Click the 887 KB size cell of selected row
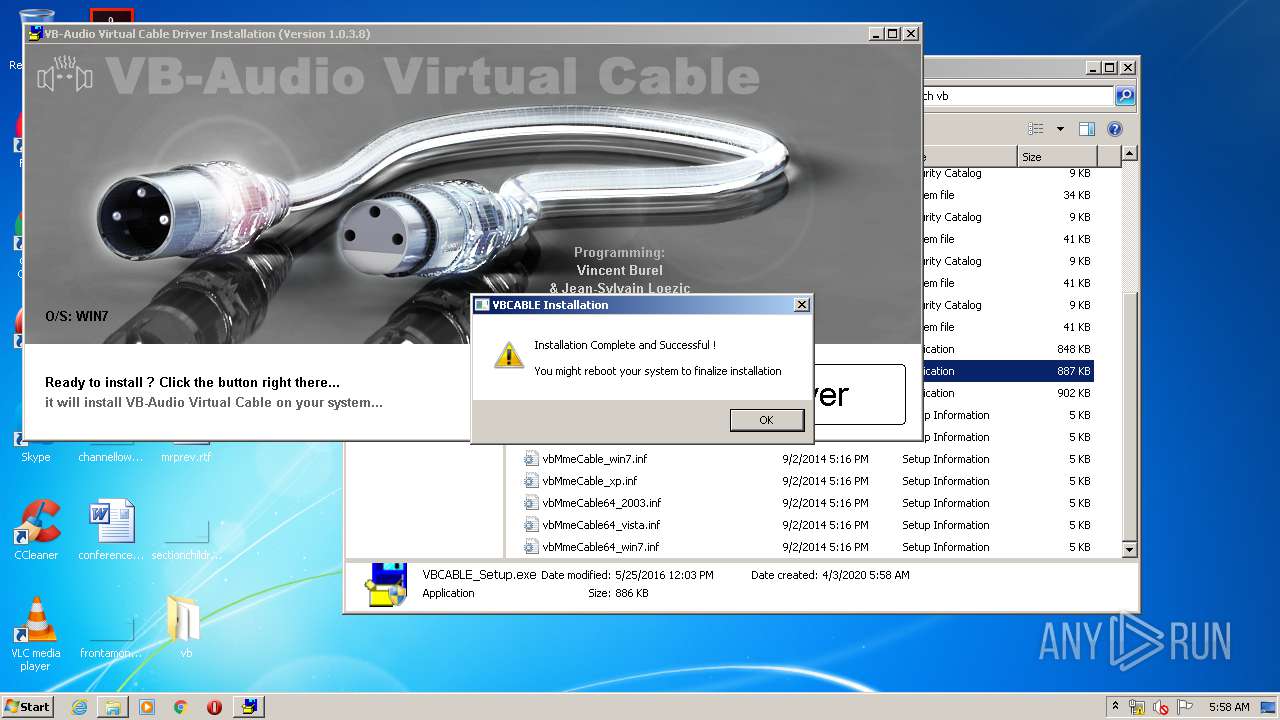 [1073, 371]
